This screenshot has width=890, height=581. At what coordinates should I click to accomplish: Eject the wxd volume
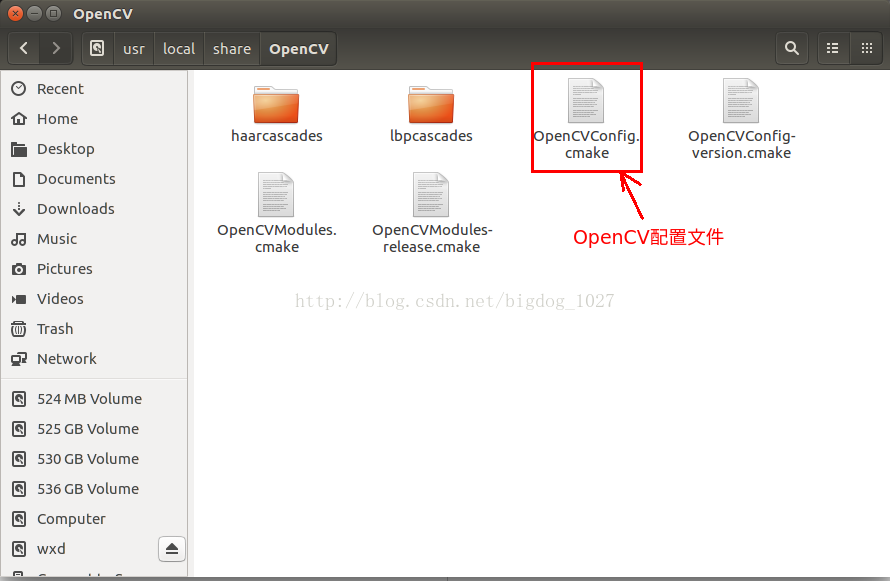coord(170,549)
